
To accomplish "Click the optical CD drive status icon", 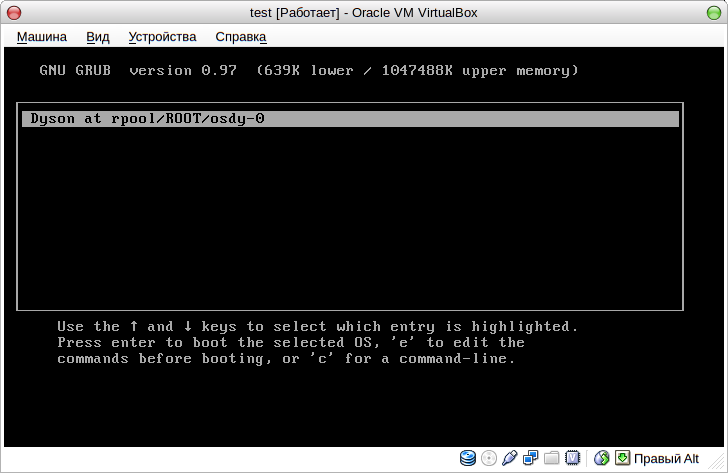I will 489,458.
